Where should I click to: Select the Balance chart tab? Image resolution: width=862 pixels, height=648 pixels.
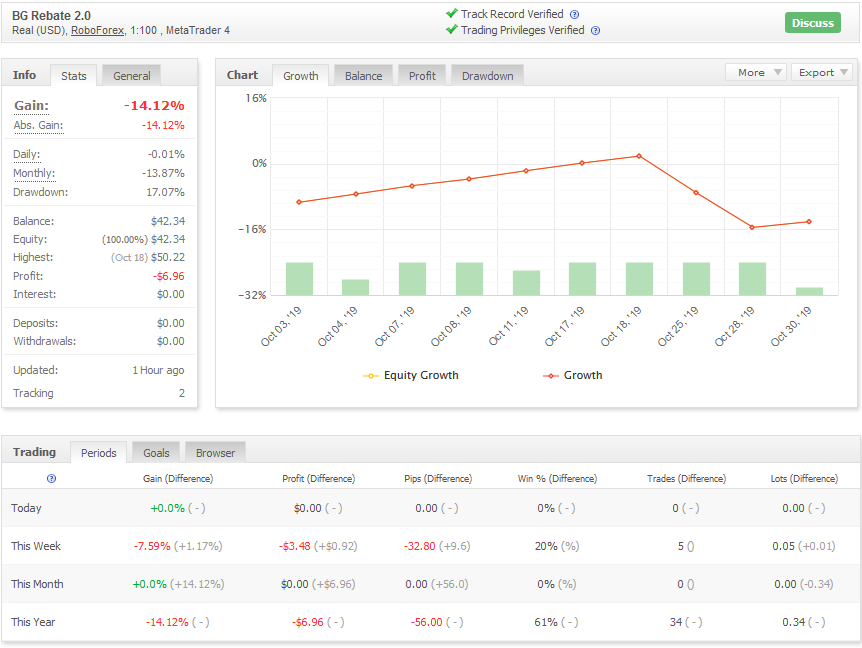pos(363,76)
